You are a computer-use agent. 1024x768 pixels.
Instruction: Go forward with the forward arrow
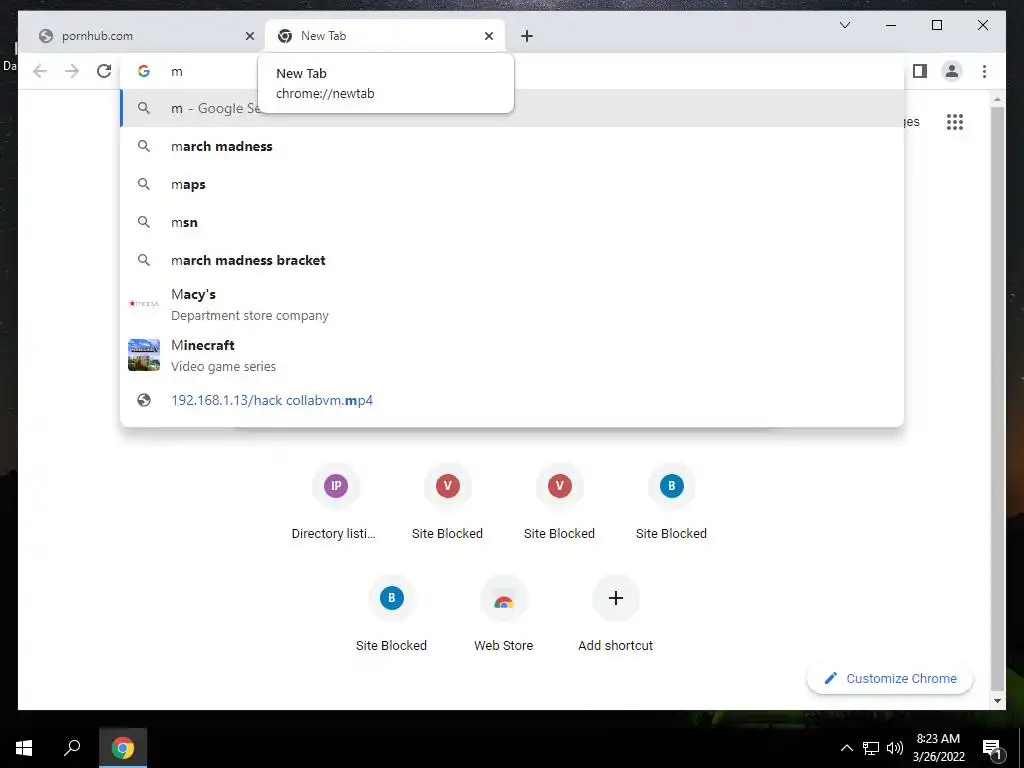coord(72,71)
